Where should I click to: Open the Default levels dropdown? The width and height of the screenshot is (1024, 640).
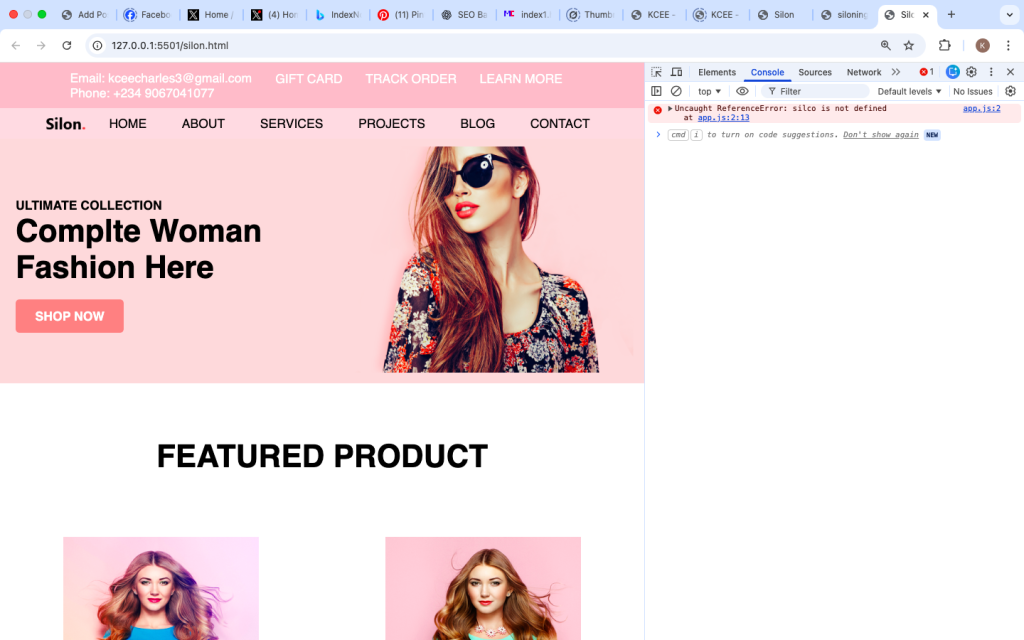(909, 91)
